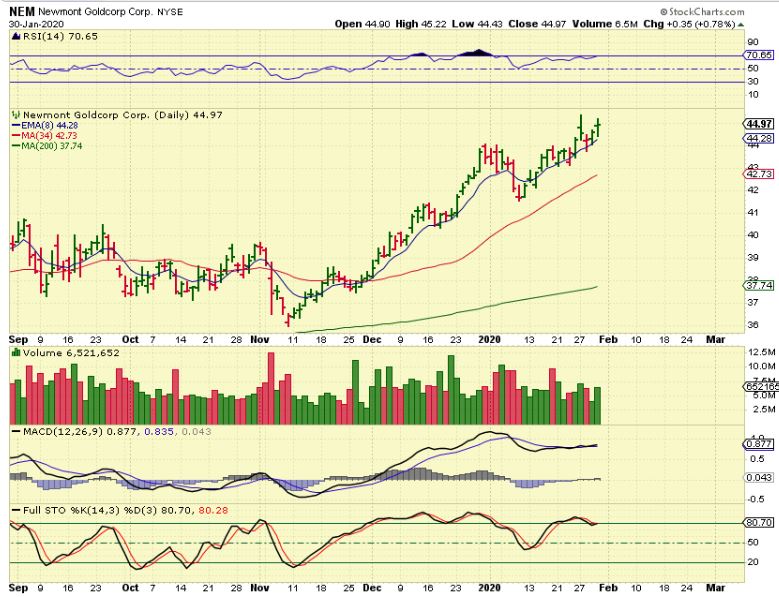Click the 0.043 histogram axis tag
Image resolution: width=779 pixels, height=597 pixels.
(759, 477)
